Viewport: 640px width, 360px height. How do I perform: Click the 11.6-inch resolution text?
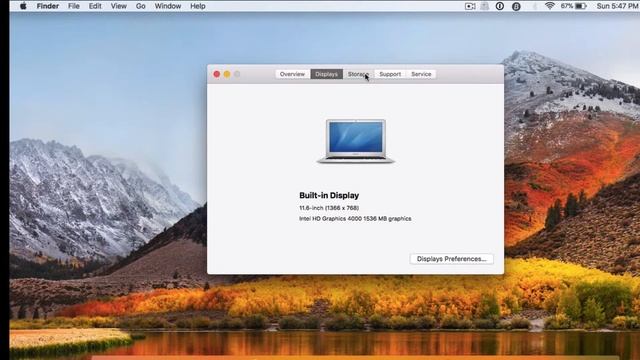click(x=329, y=208)
